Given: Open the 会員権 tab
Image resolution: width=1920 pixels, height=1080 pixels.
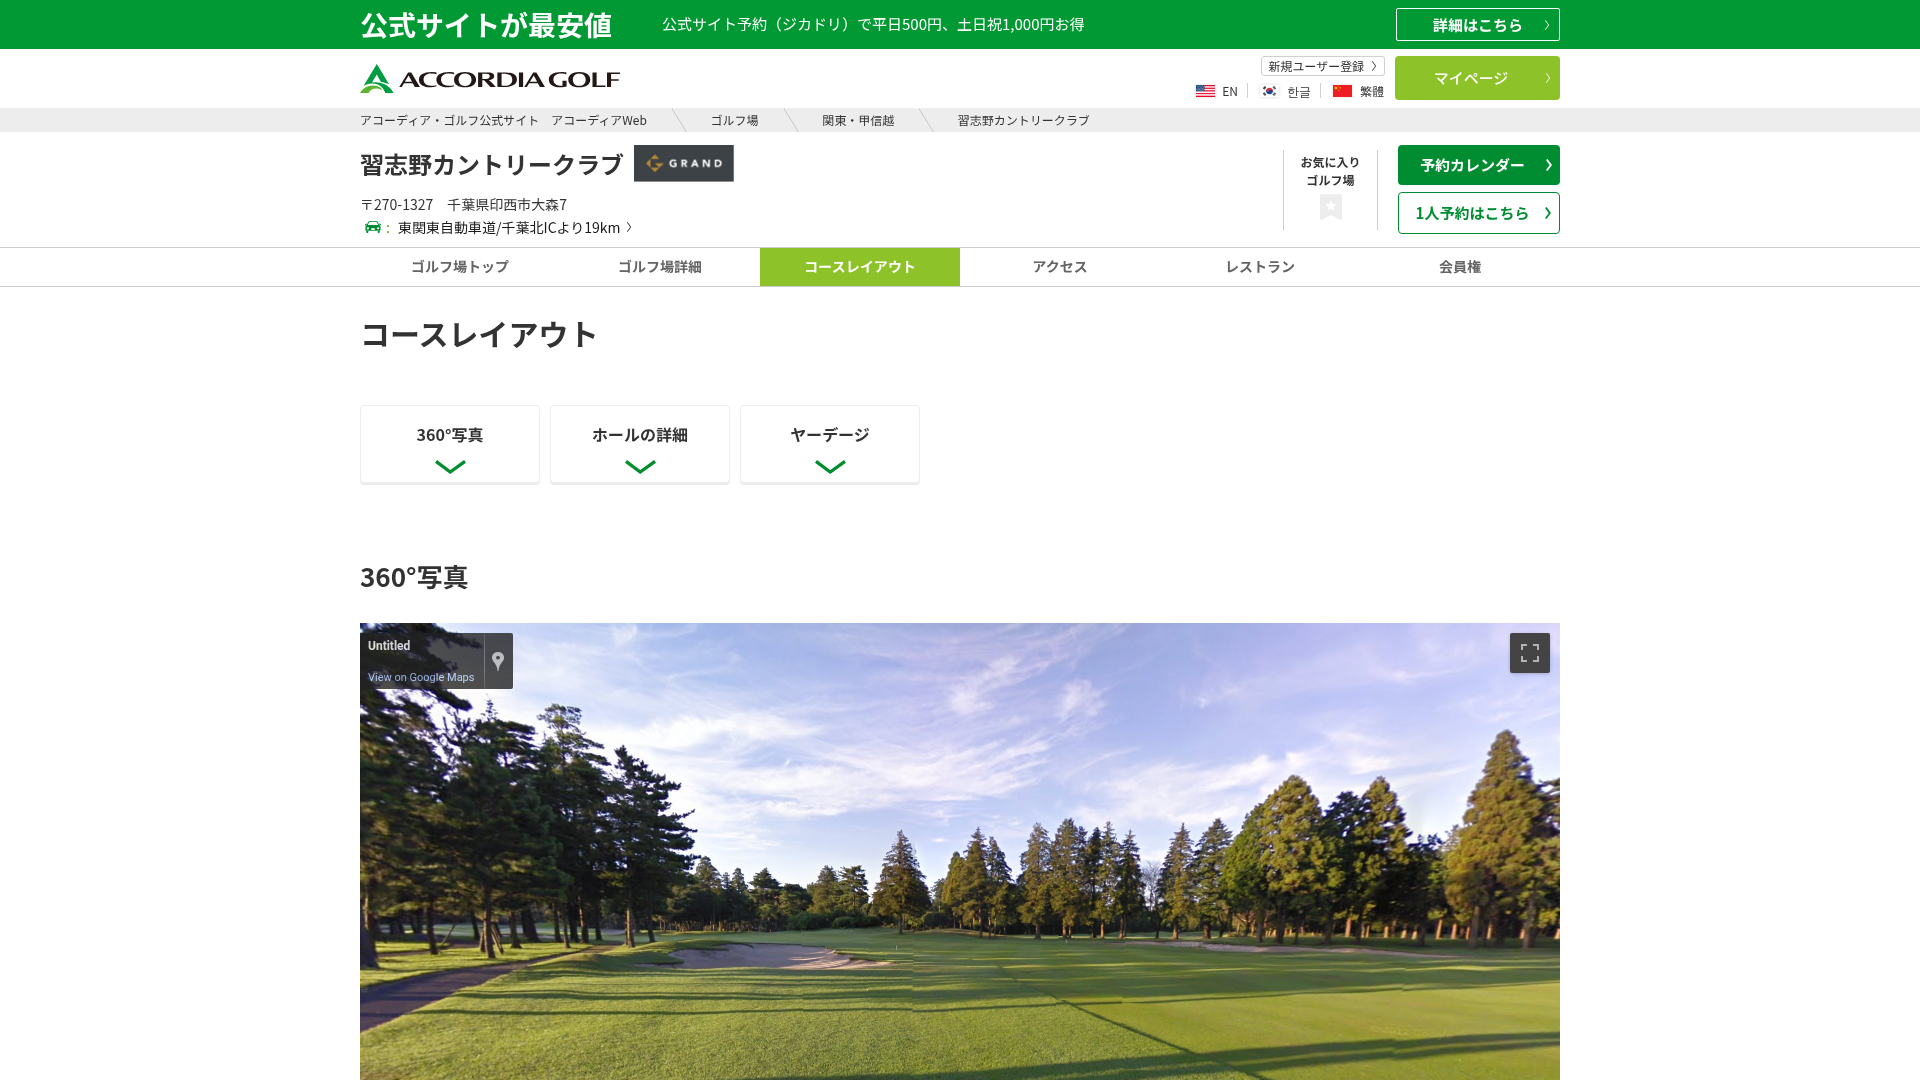Looking at the screenshot, I should 1460,267.
